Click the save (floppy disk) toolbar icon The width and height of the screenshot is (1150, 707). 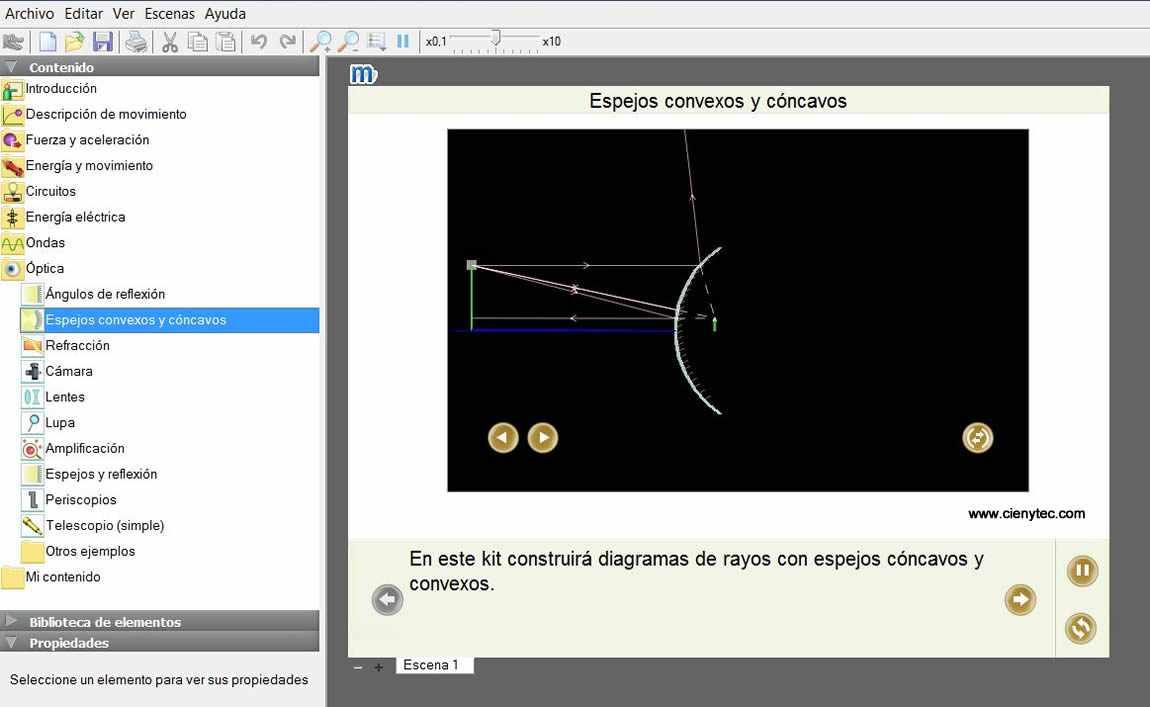tap(102, 42)
